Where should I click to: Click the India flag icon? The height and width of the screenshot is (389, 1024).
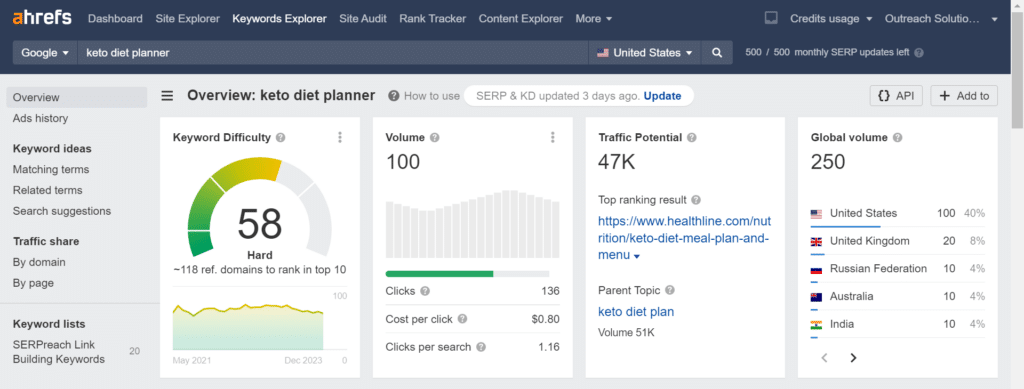click(816, 324)
